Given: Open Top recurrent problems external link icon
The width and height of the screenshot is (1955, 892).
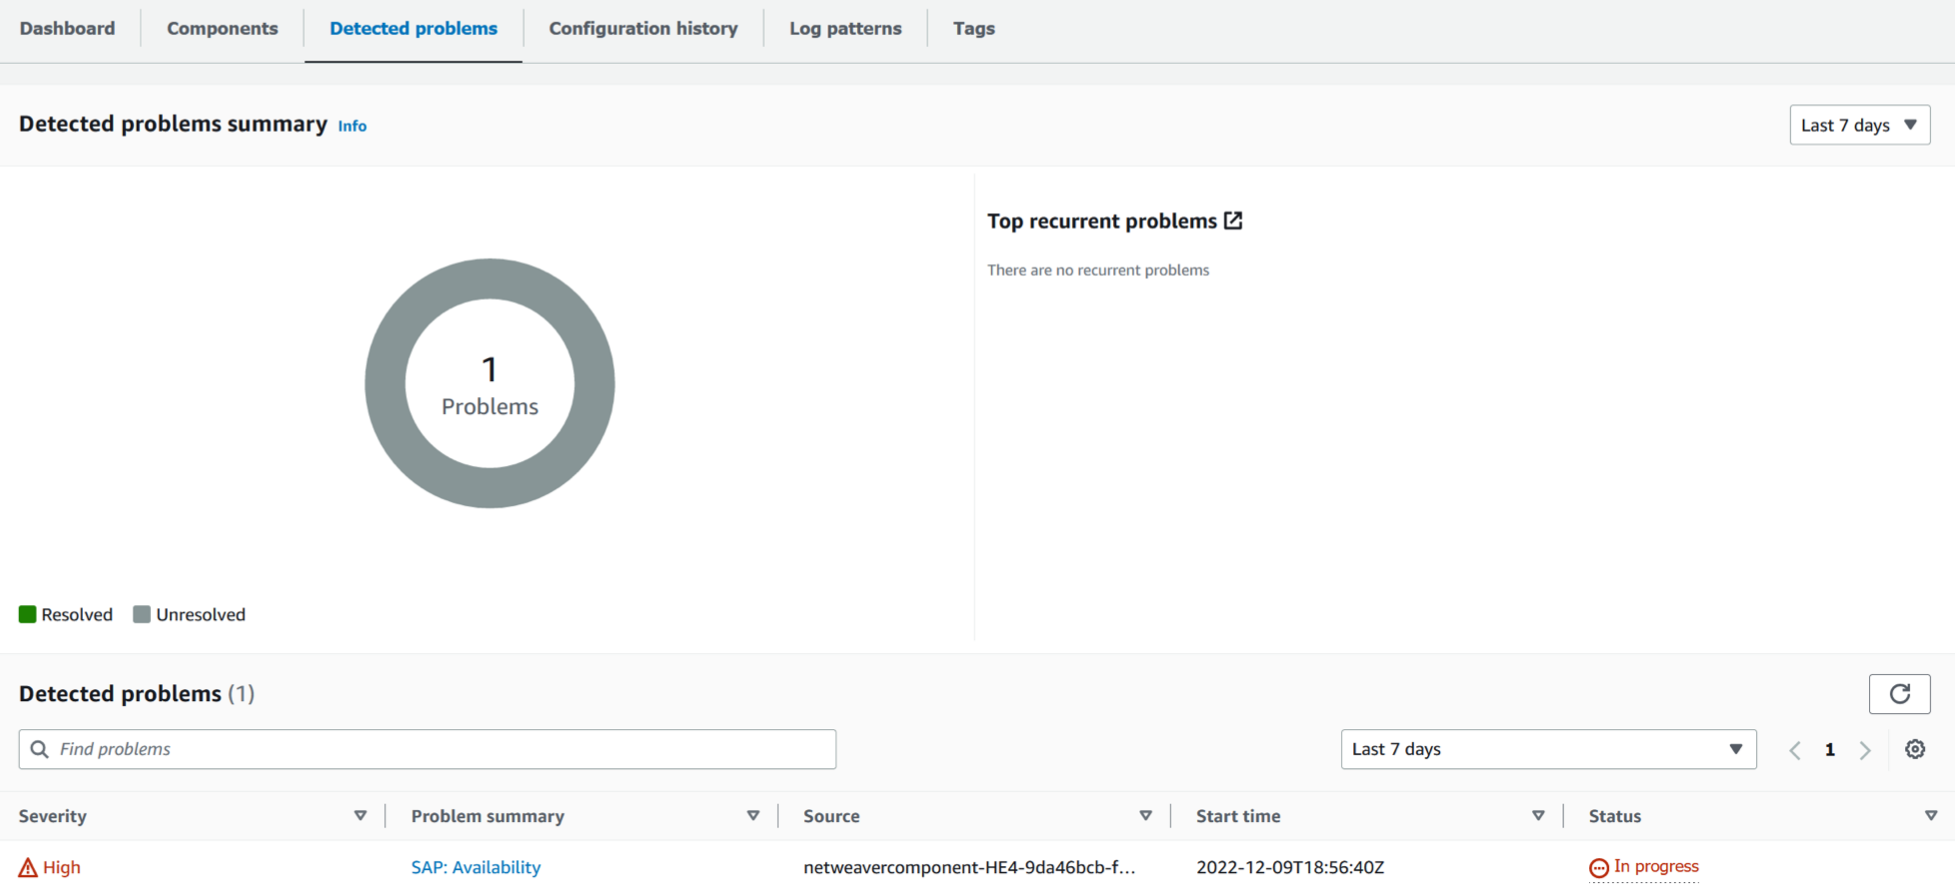Looking at the screenshot, I should (x=1233, y=221).
